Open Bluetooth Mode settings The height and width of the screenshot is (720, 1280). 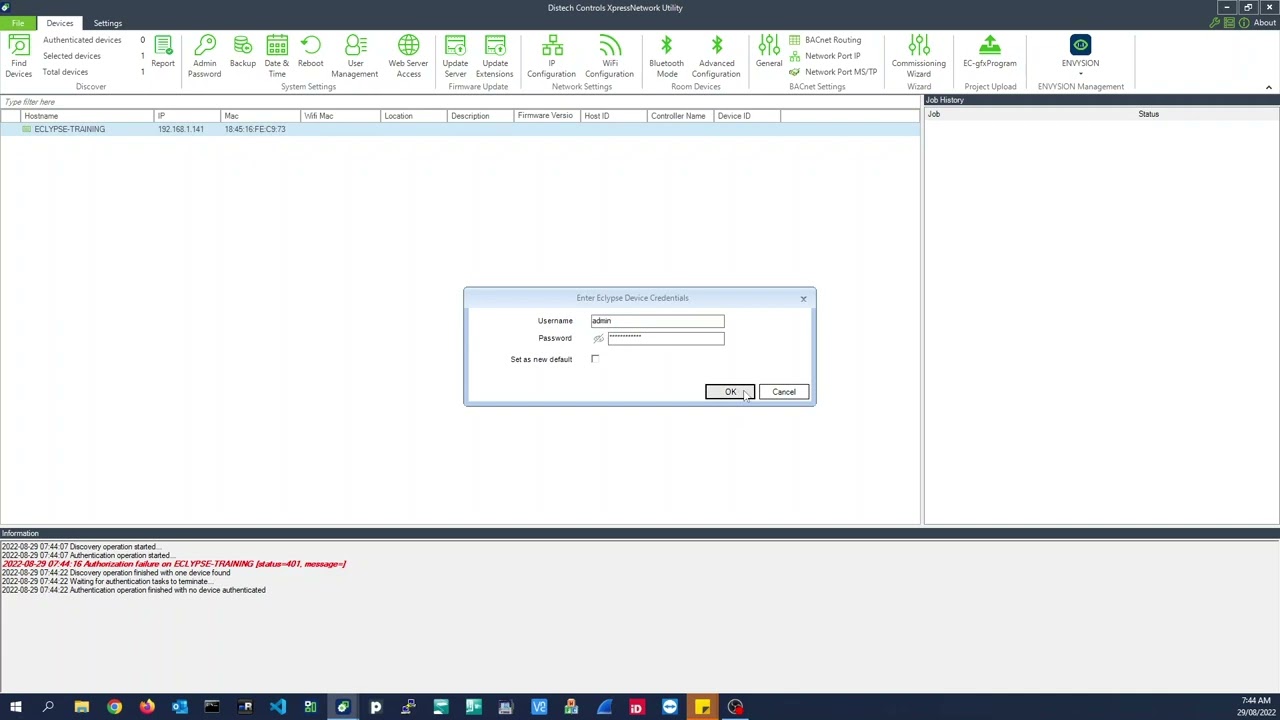(666, 56)
